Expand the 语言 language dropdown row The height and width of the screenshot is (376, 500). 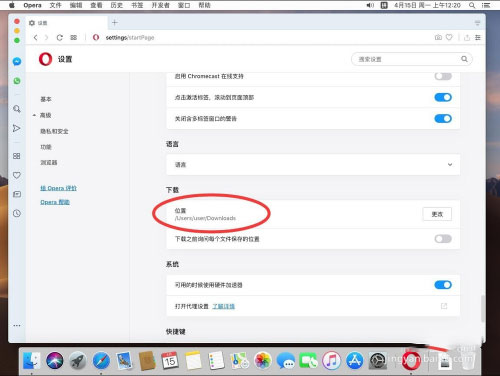pos(313,165)
